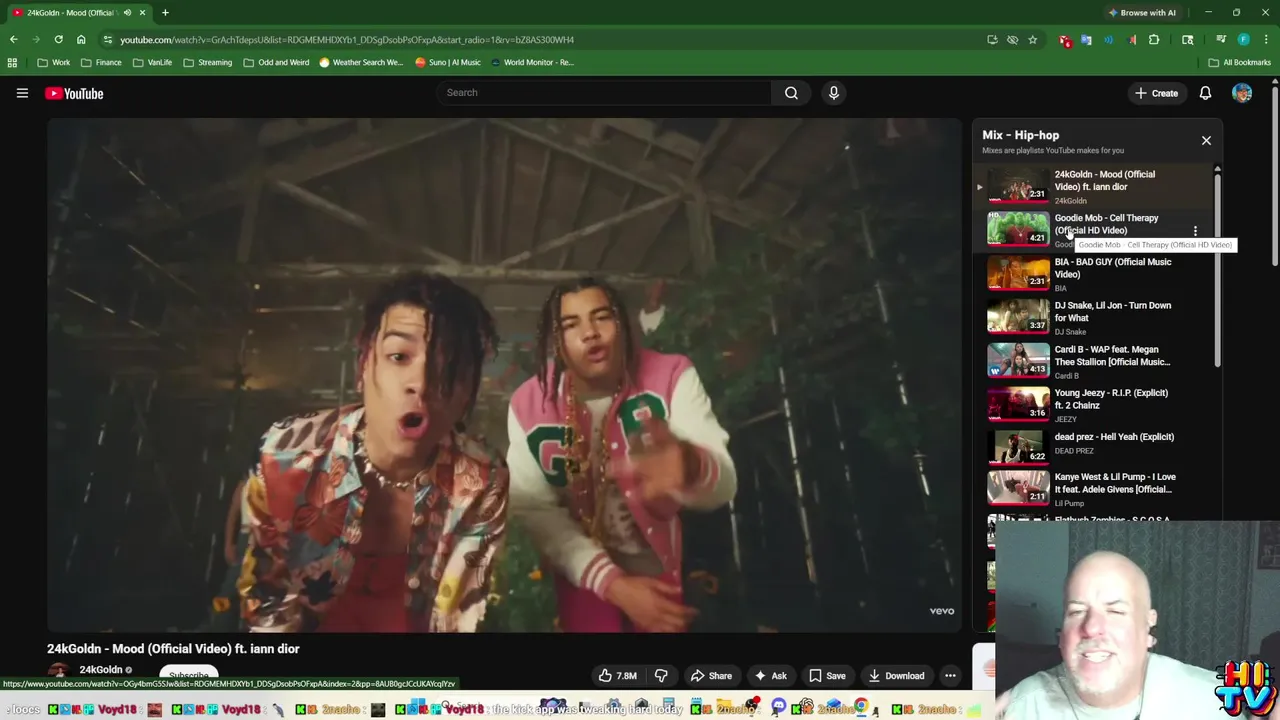
Task: Open YouTube notifications bell
Action: click(1205, 93)
